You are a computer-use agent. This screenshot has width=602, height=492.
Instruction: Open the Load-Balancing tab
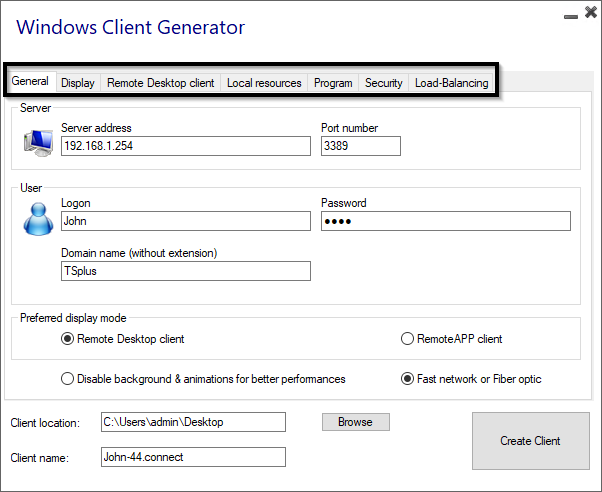451,83
